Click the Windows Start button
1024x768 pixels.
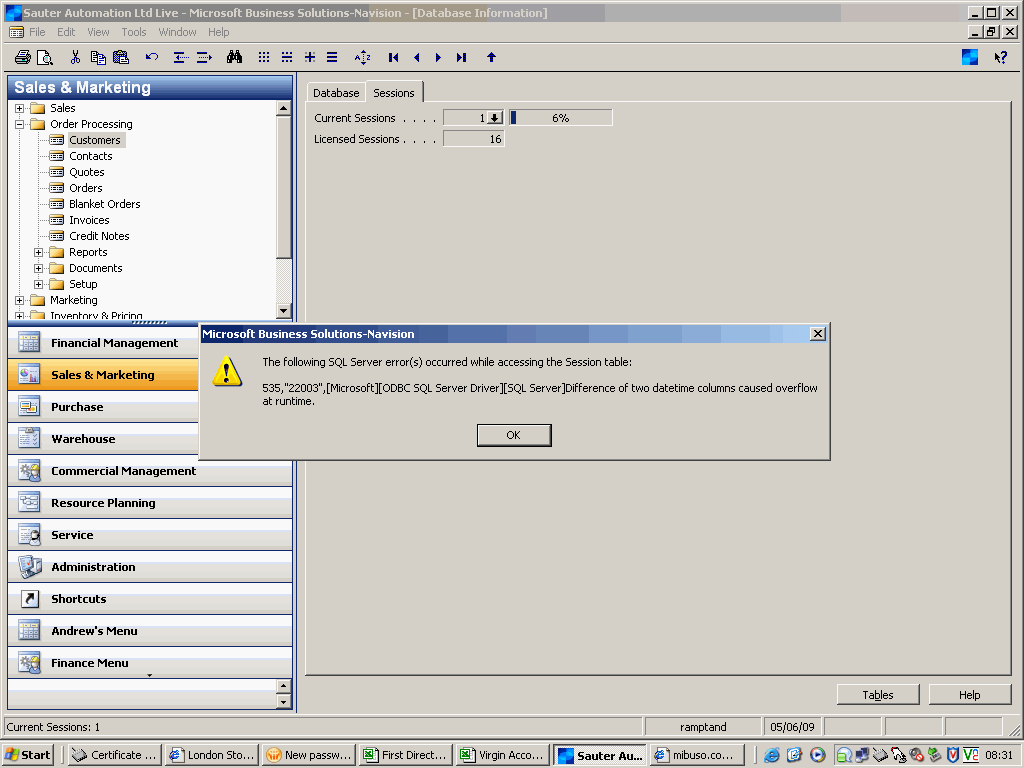pyautogui.click(x=28, y=755)
